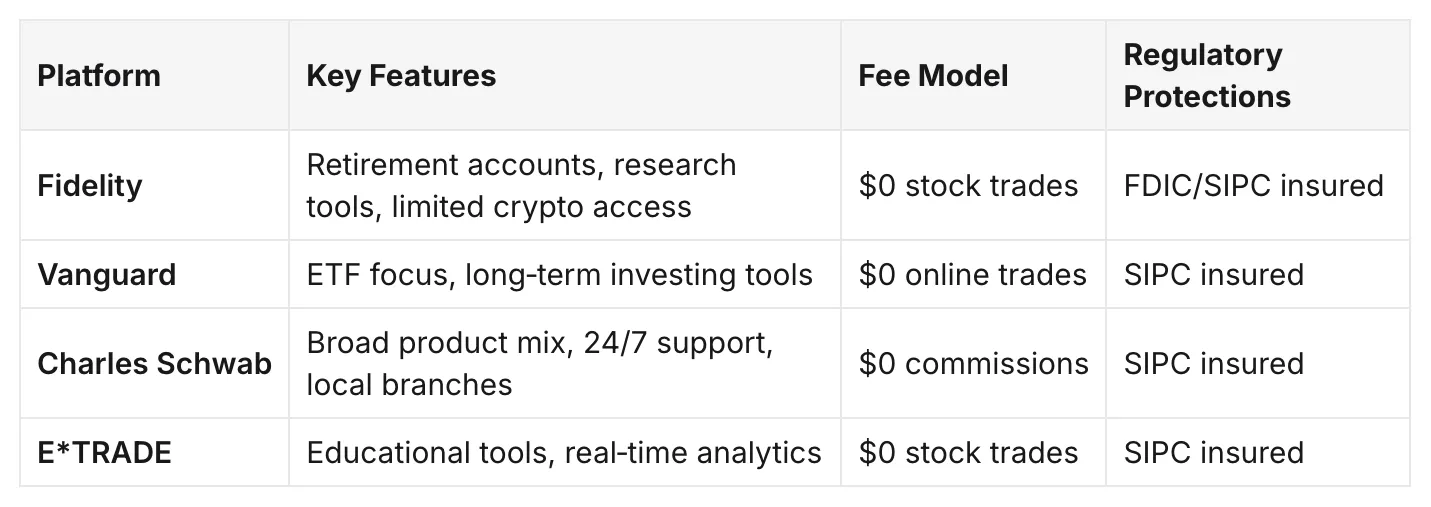Select Vanguard's ETF focus features text
This screenshot has width=1431, height=507.
pyautogui.click(x=560, y=274)
